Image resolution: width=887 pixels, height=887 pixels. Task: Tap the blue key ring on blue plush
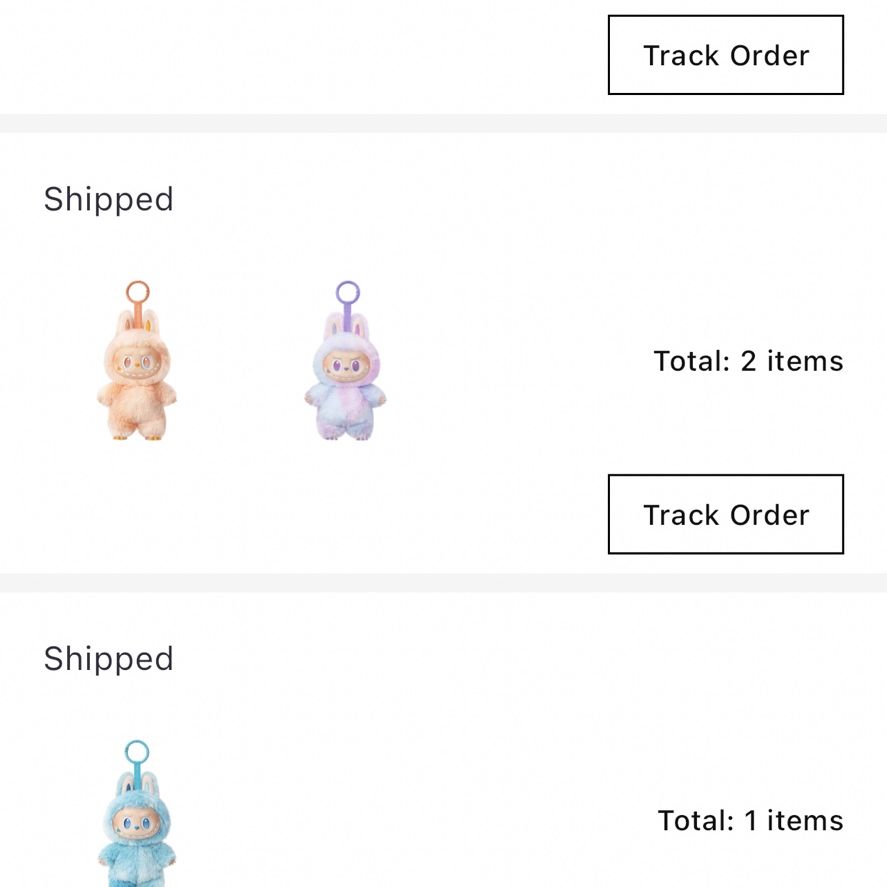[x=136, y=752]
